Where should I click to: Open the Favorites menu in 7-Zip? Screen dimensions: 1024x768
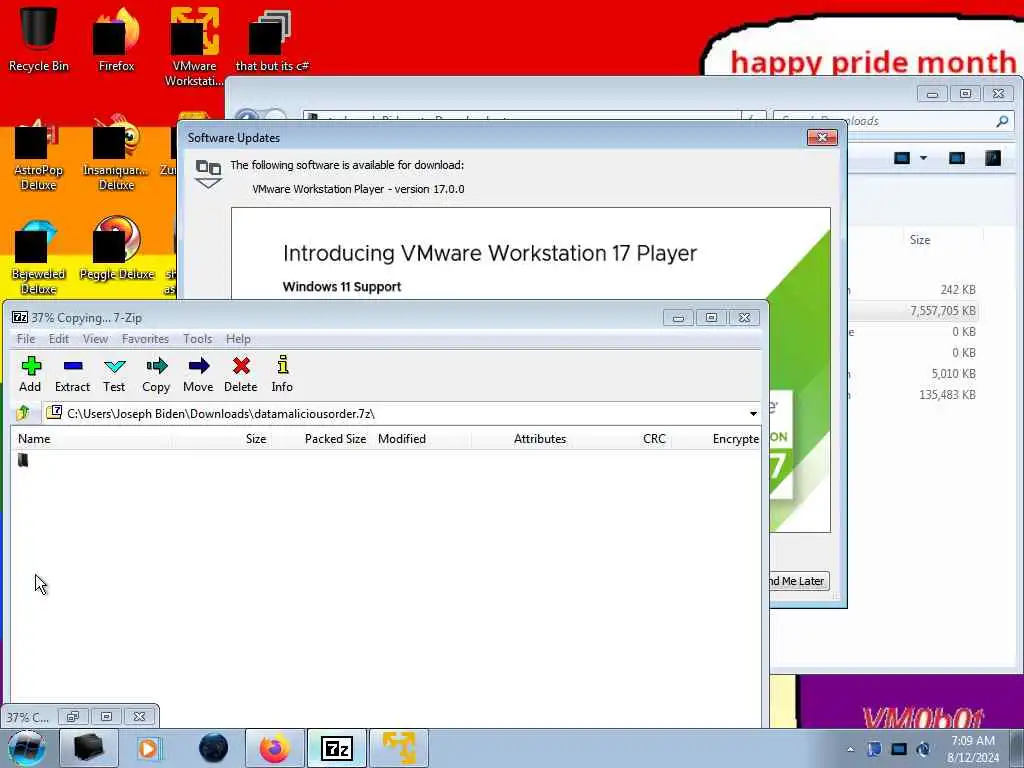(145, 338)
